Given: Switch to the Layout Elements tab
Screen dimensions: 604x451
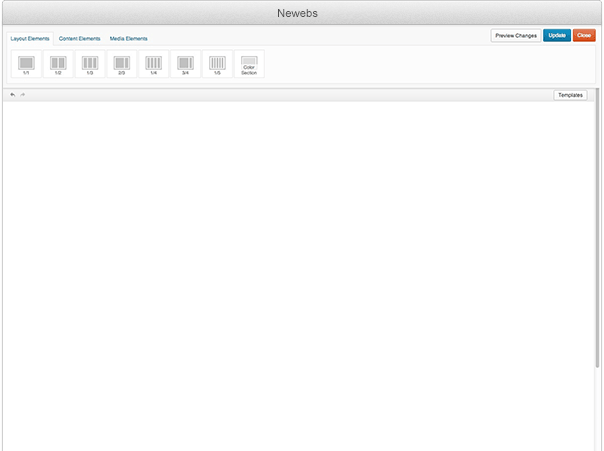Looking at the screenshot, I should (30, 38).
